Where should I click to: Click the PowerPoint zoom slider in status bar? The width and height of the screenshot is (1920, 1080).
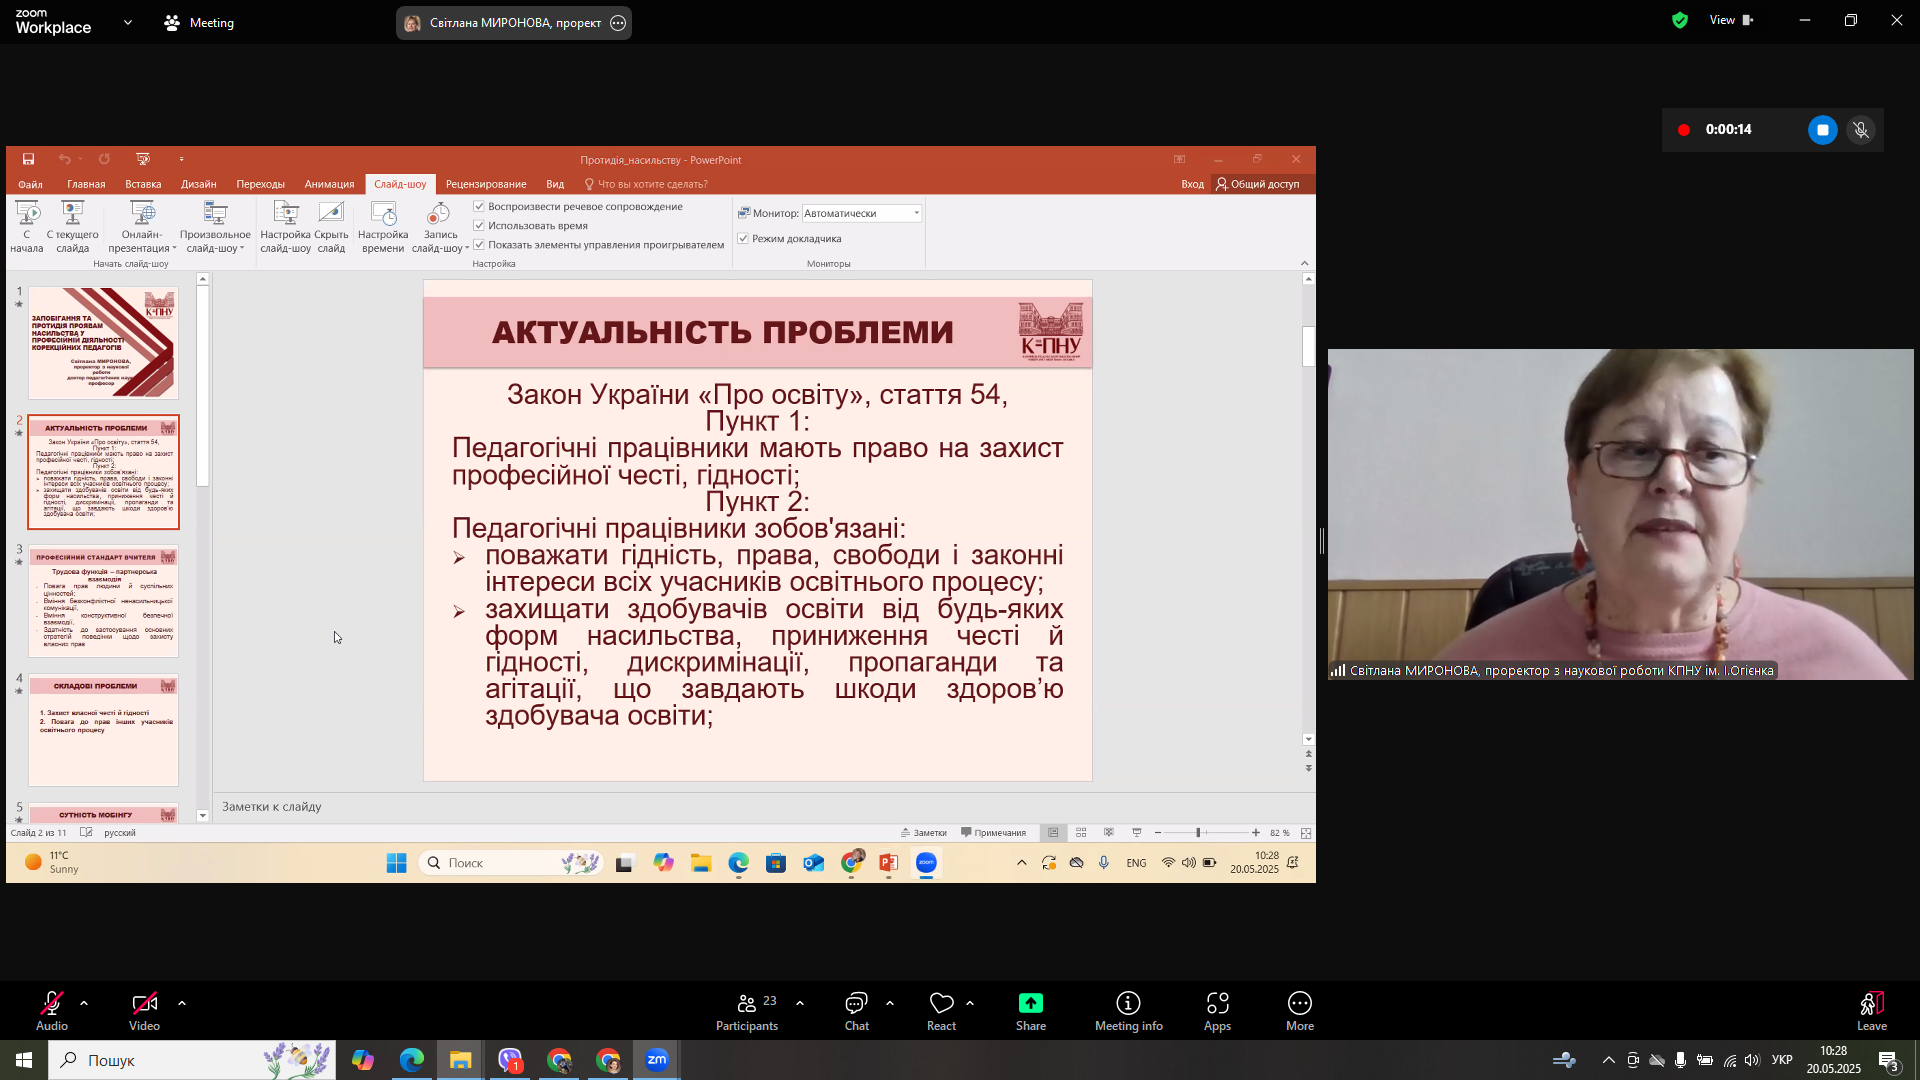(x=1198, y=833)
